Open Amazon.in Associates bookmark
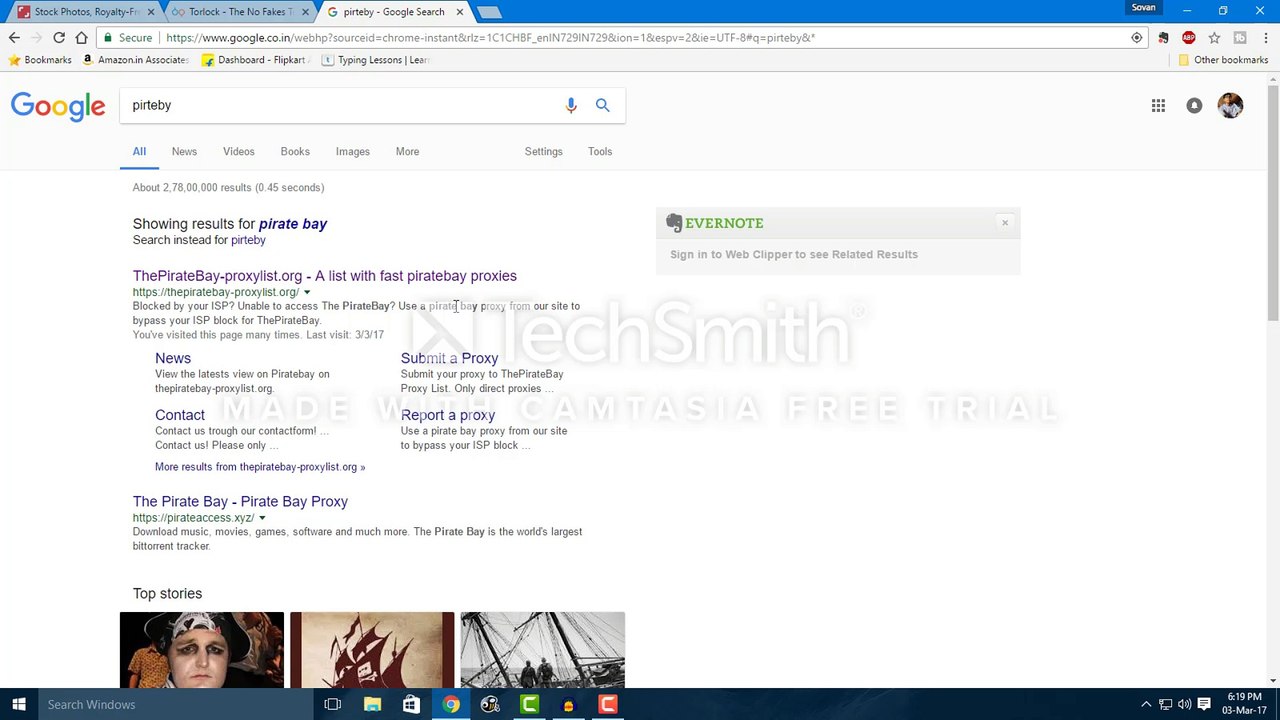This screenshot has width=1280, height=720. (135, 60)
